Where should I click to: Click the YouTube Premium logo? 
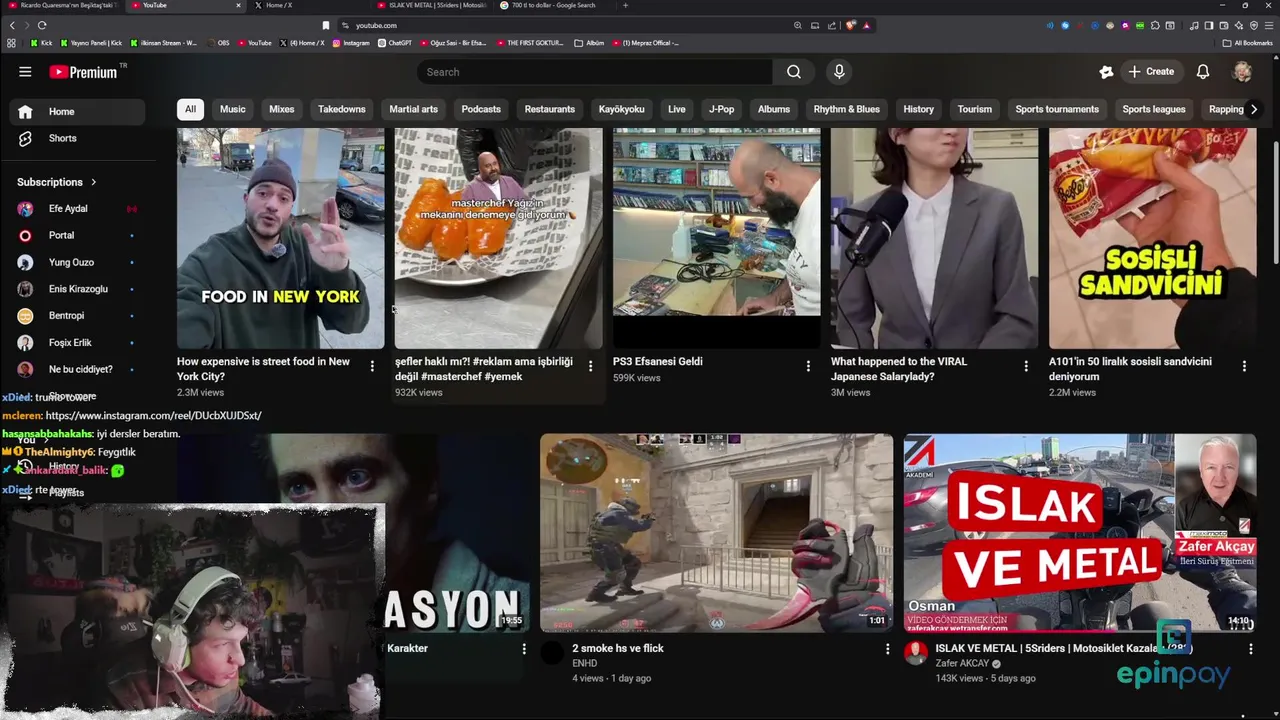point(84,72)
